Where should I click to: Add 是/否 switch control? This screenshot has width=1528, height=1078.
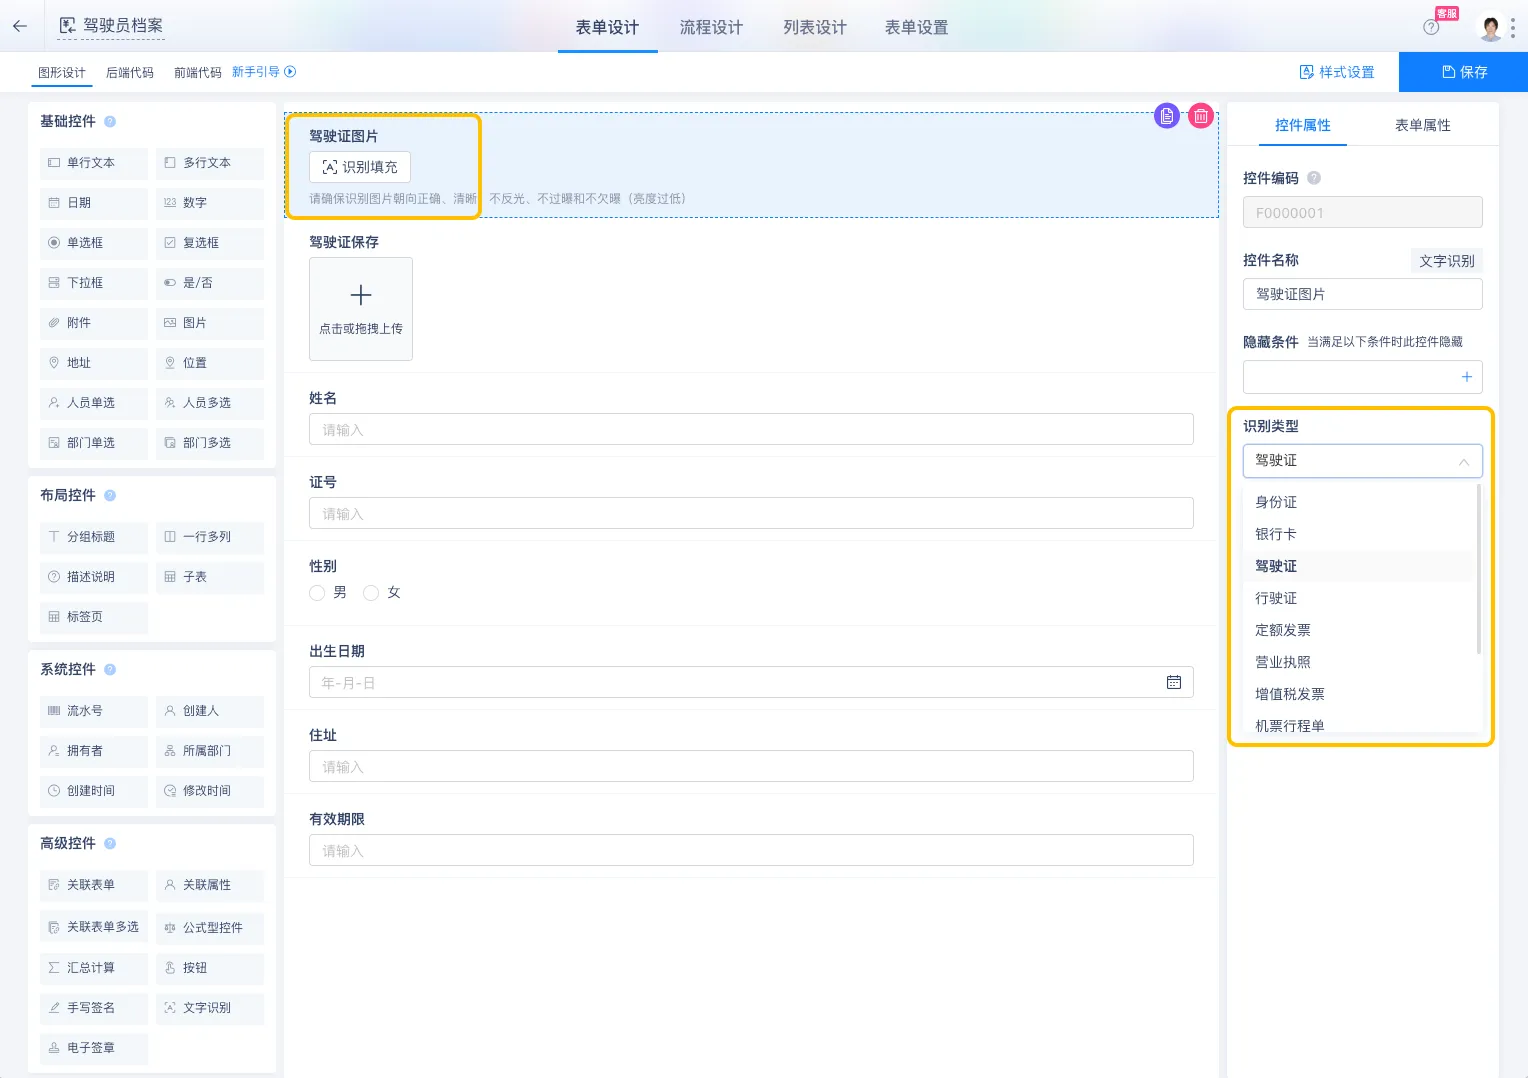coord(210,283)
